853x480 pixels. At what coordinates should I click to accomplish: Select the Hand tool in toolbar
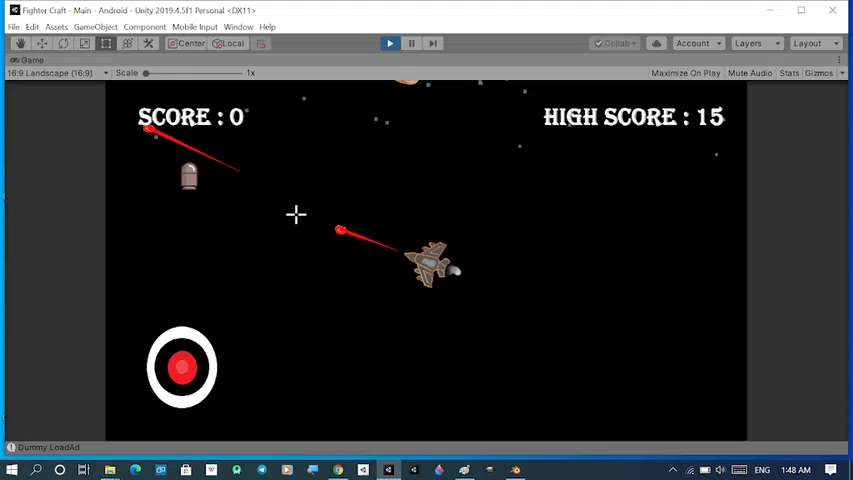[x=21, y=44]
